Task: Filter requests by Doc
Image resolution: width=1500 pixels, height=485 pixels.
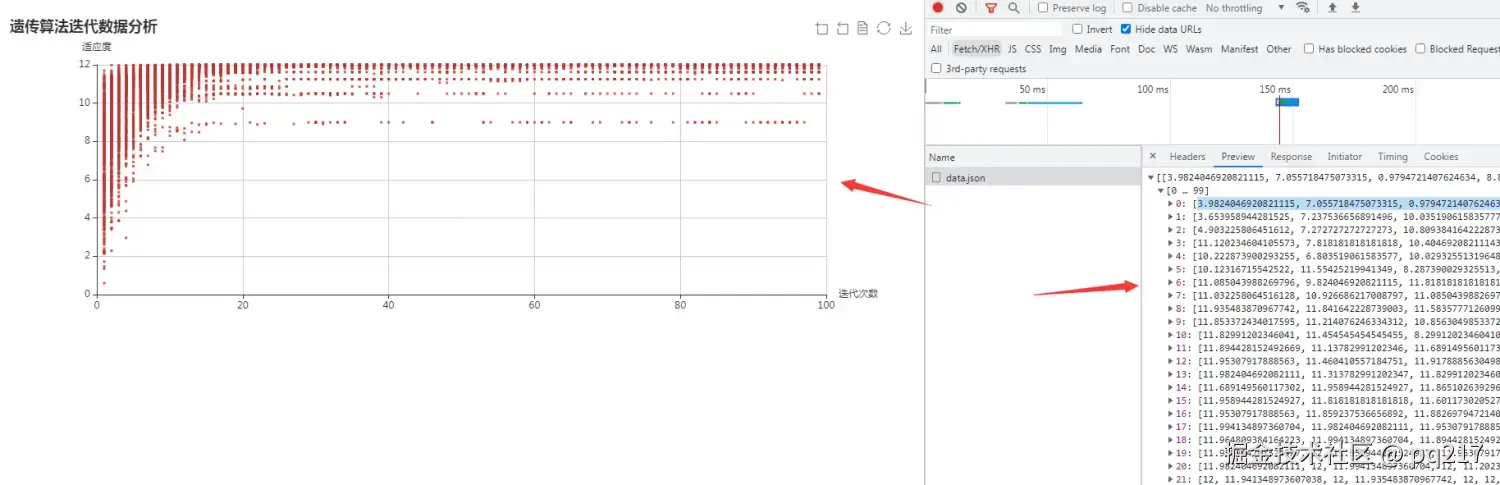Action: pyautogui.click(x=1146, y=48)
